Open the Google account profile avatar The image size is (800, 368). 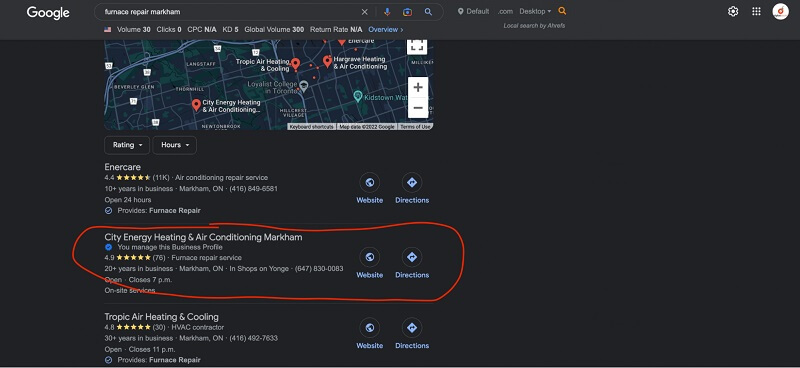point(781,11)
